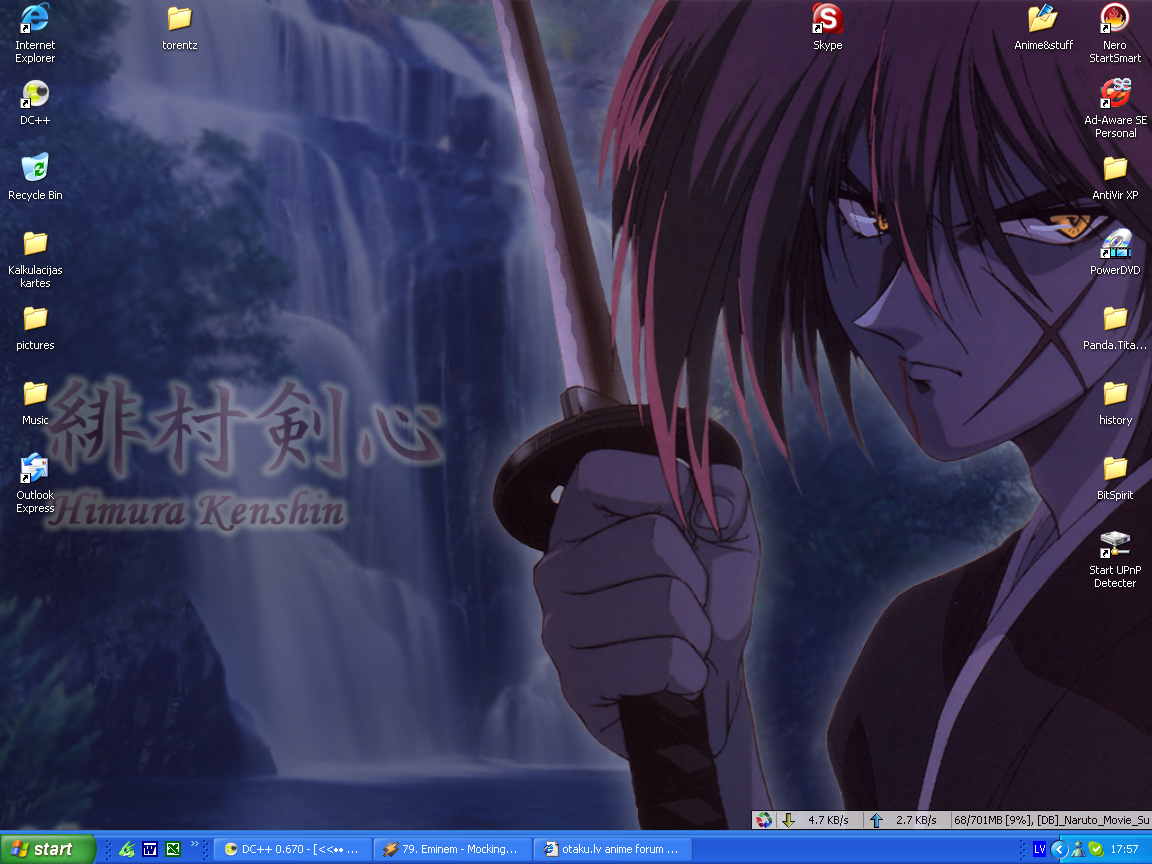Screen dimensions: 1152x864
Task: Open the Windows Messenger tray icon
Action: pos(1078,849)
